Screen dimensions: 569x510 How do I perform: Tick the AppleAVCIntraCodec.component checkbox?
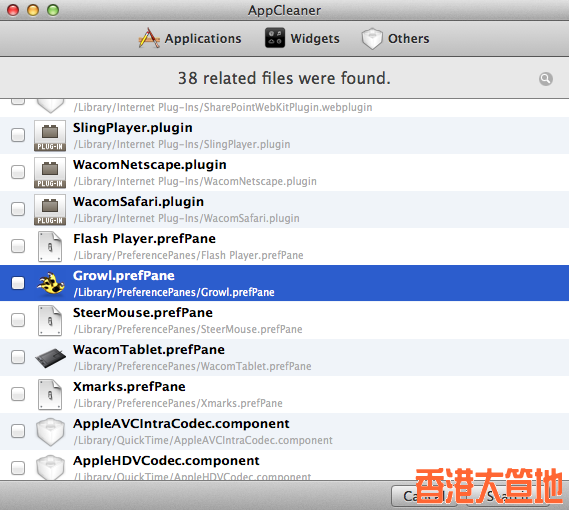pos(18,431)
